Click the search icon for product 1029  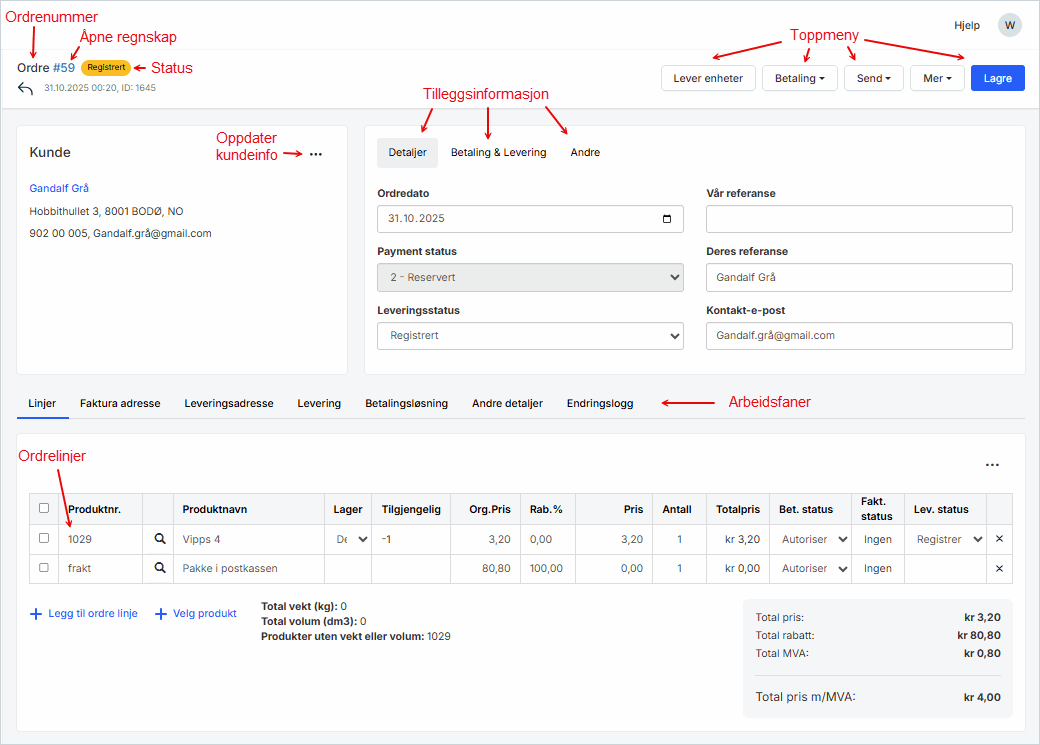(158, 539)
